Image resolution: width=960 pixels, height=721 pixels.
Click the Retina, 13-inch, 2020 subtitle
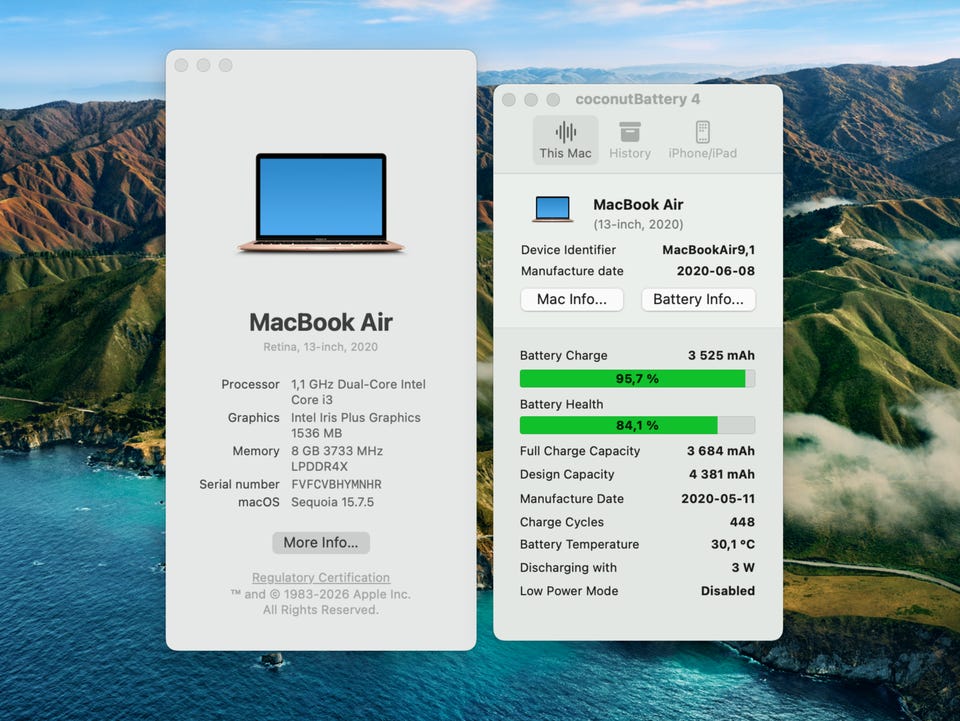point(321,347)
